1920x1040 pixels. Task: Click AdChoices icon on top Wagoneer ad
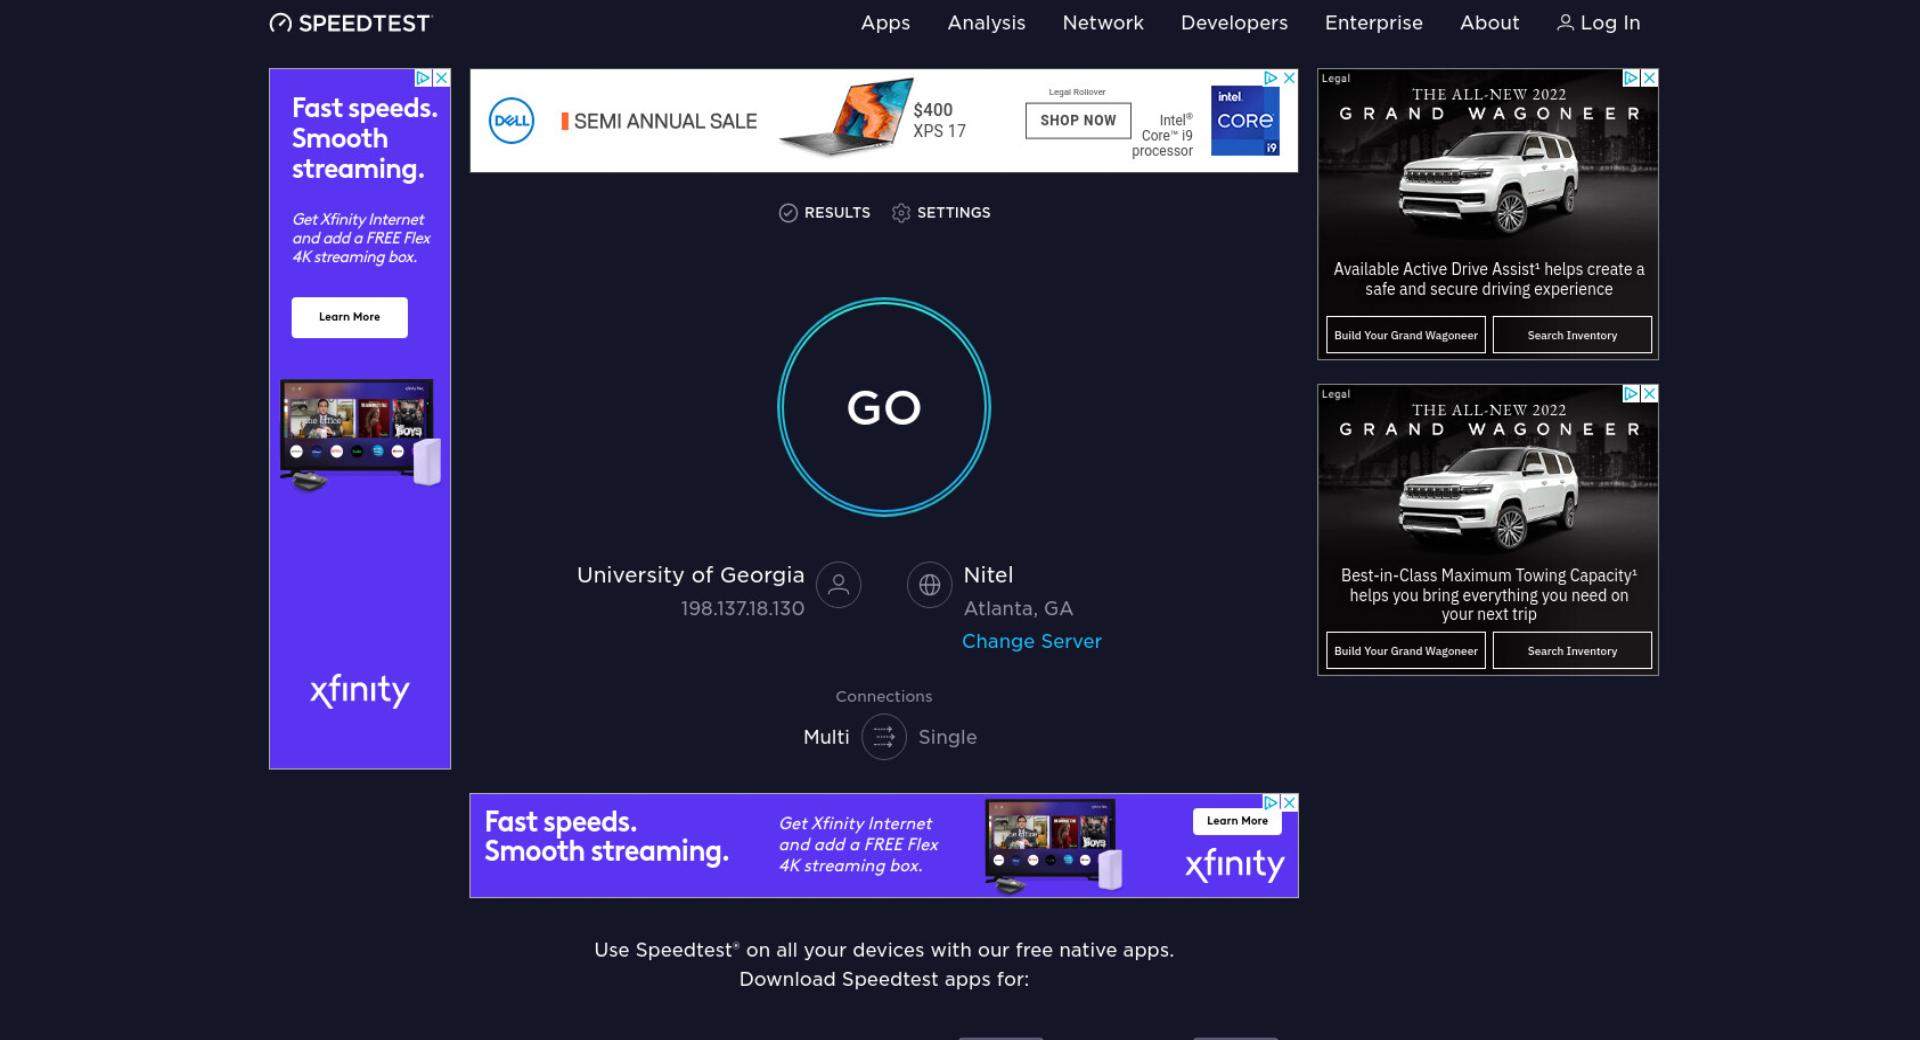1631,78
